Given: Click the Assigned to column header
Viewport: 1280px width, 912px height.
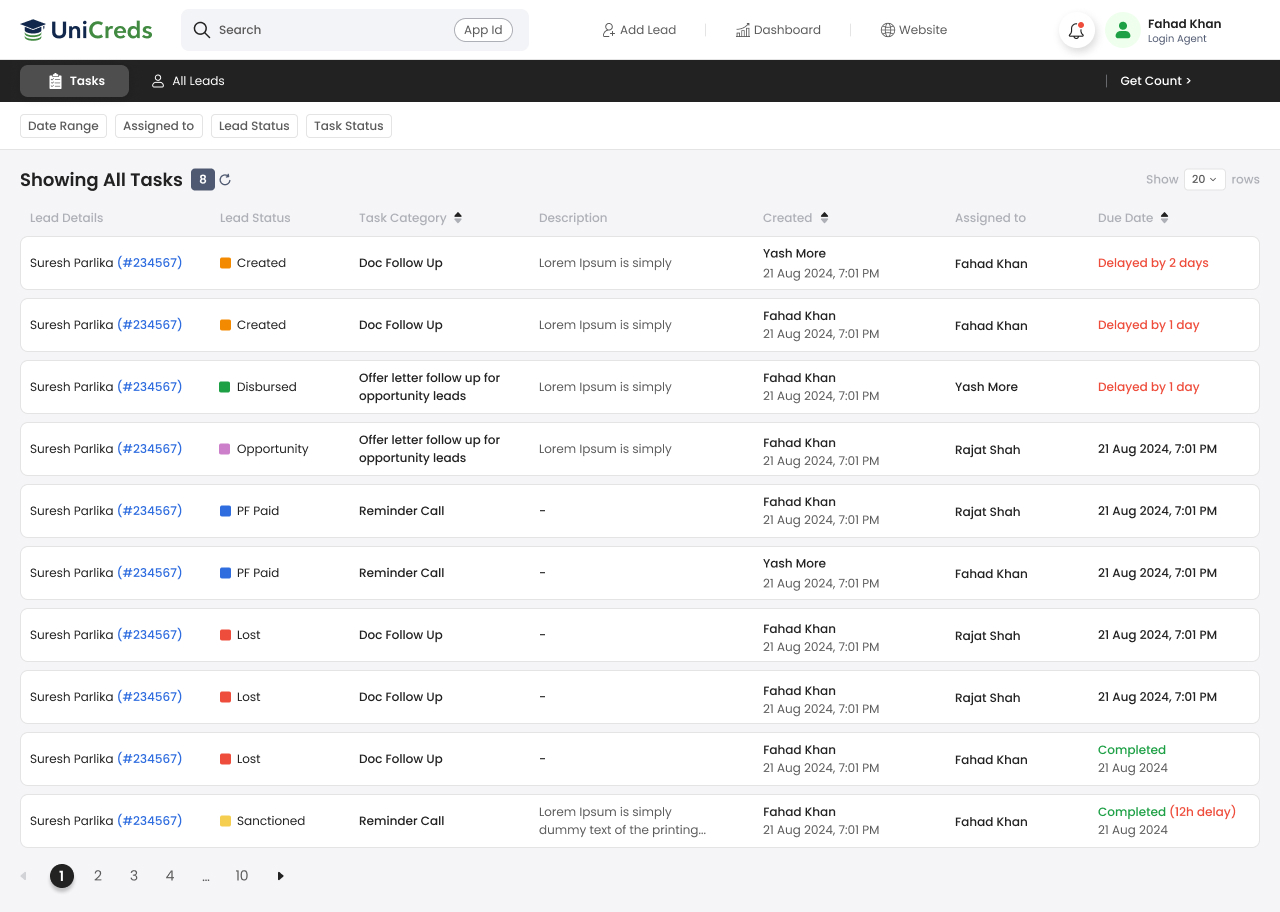Looking at the screenshot, I should tap(990, 218).
